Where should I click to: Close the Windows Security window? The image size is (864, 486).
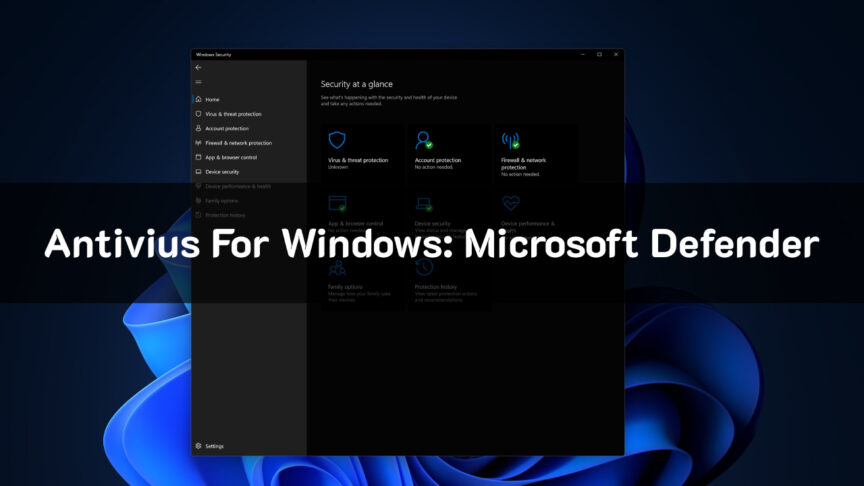point(616,55)
